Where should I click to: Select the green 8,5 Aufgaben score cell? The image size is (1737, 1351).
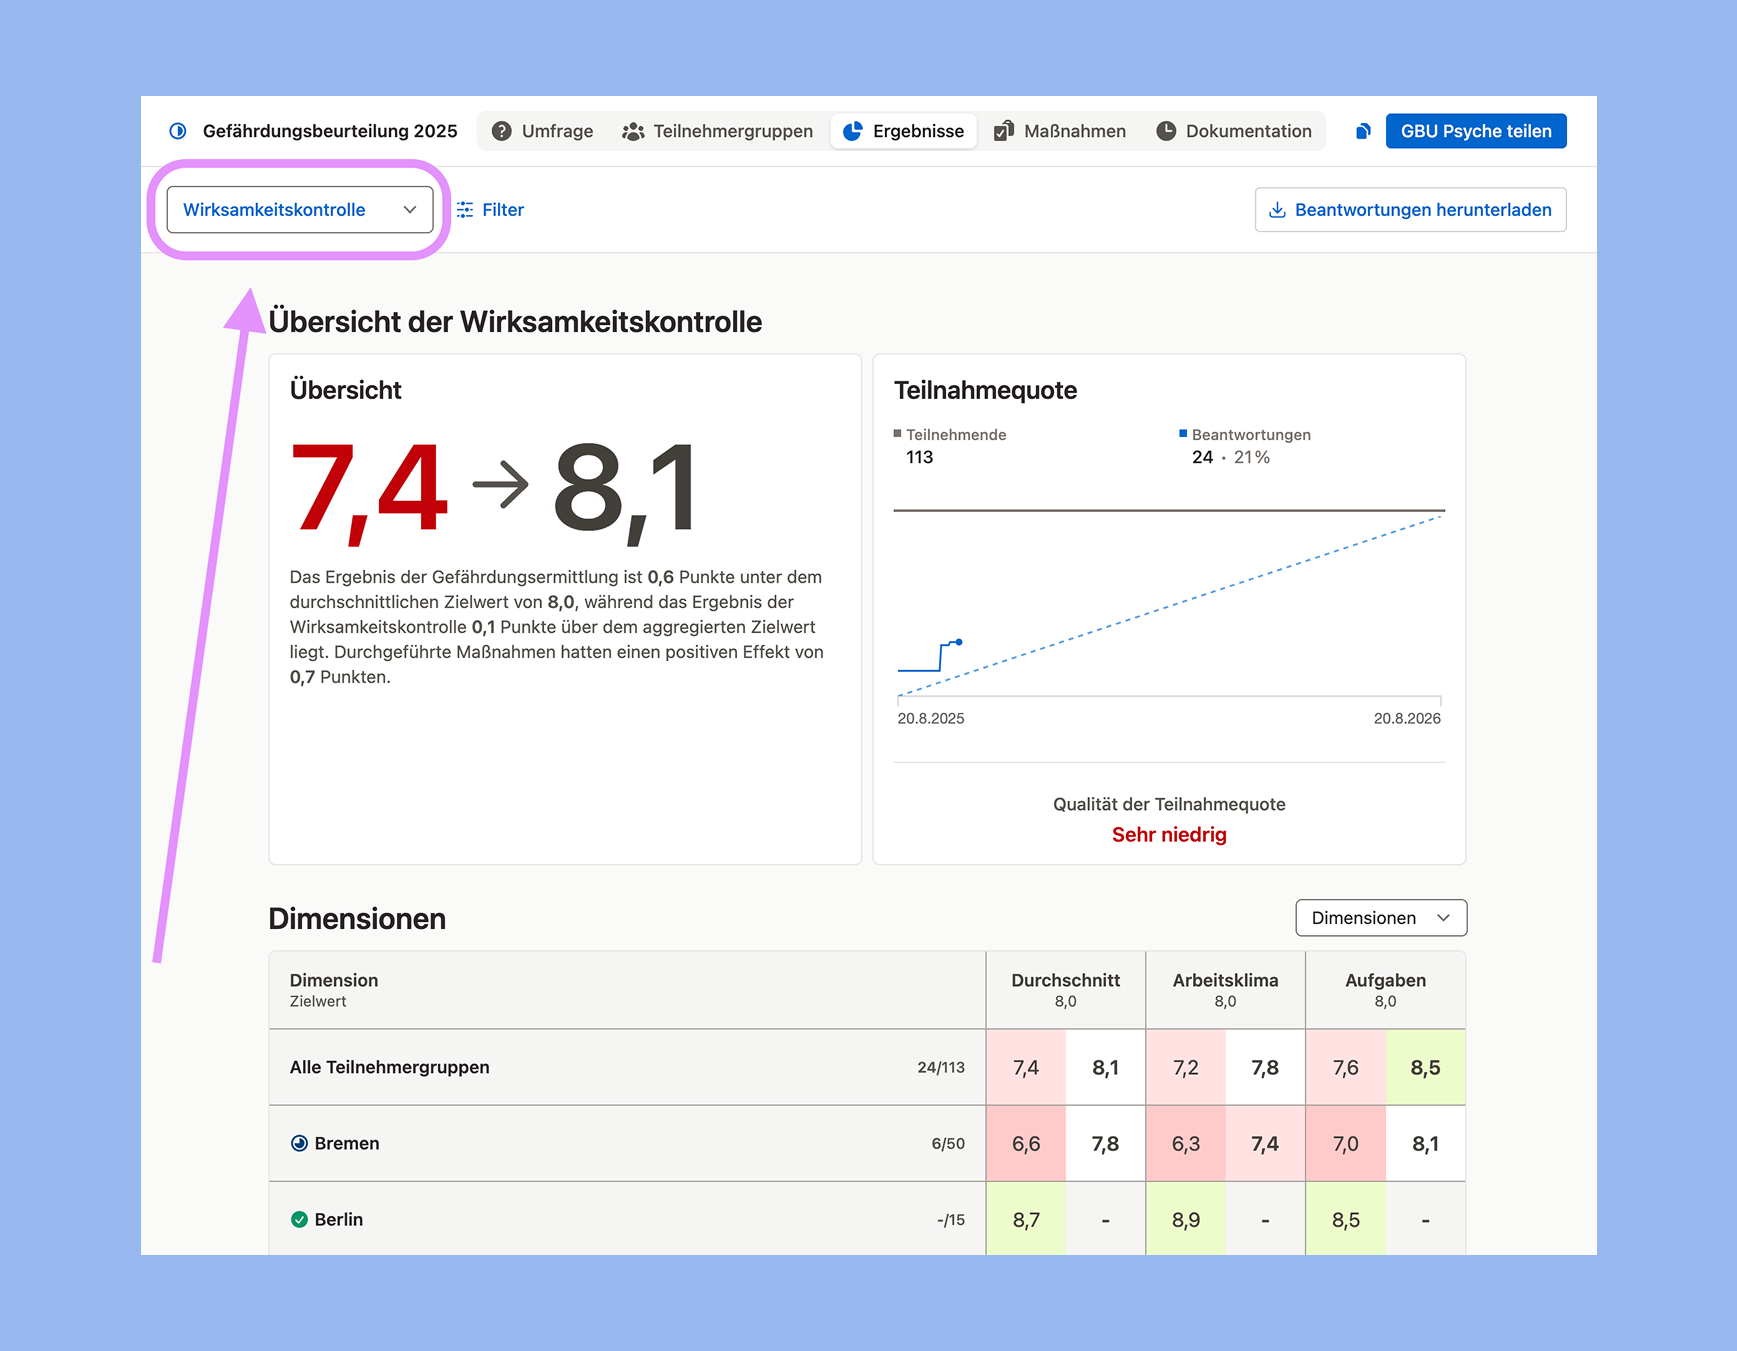click(1425, 1067)
